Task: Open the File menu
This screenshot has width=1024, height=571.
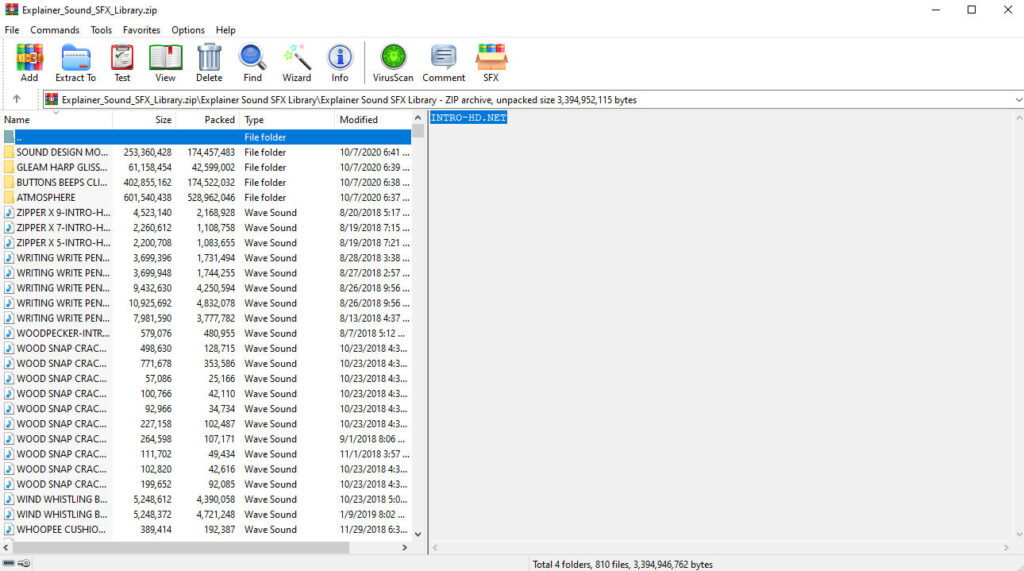Action: click(x=12, y=30)
